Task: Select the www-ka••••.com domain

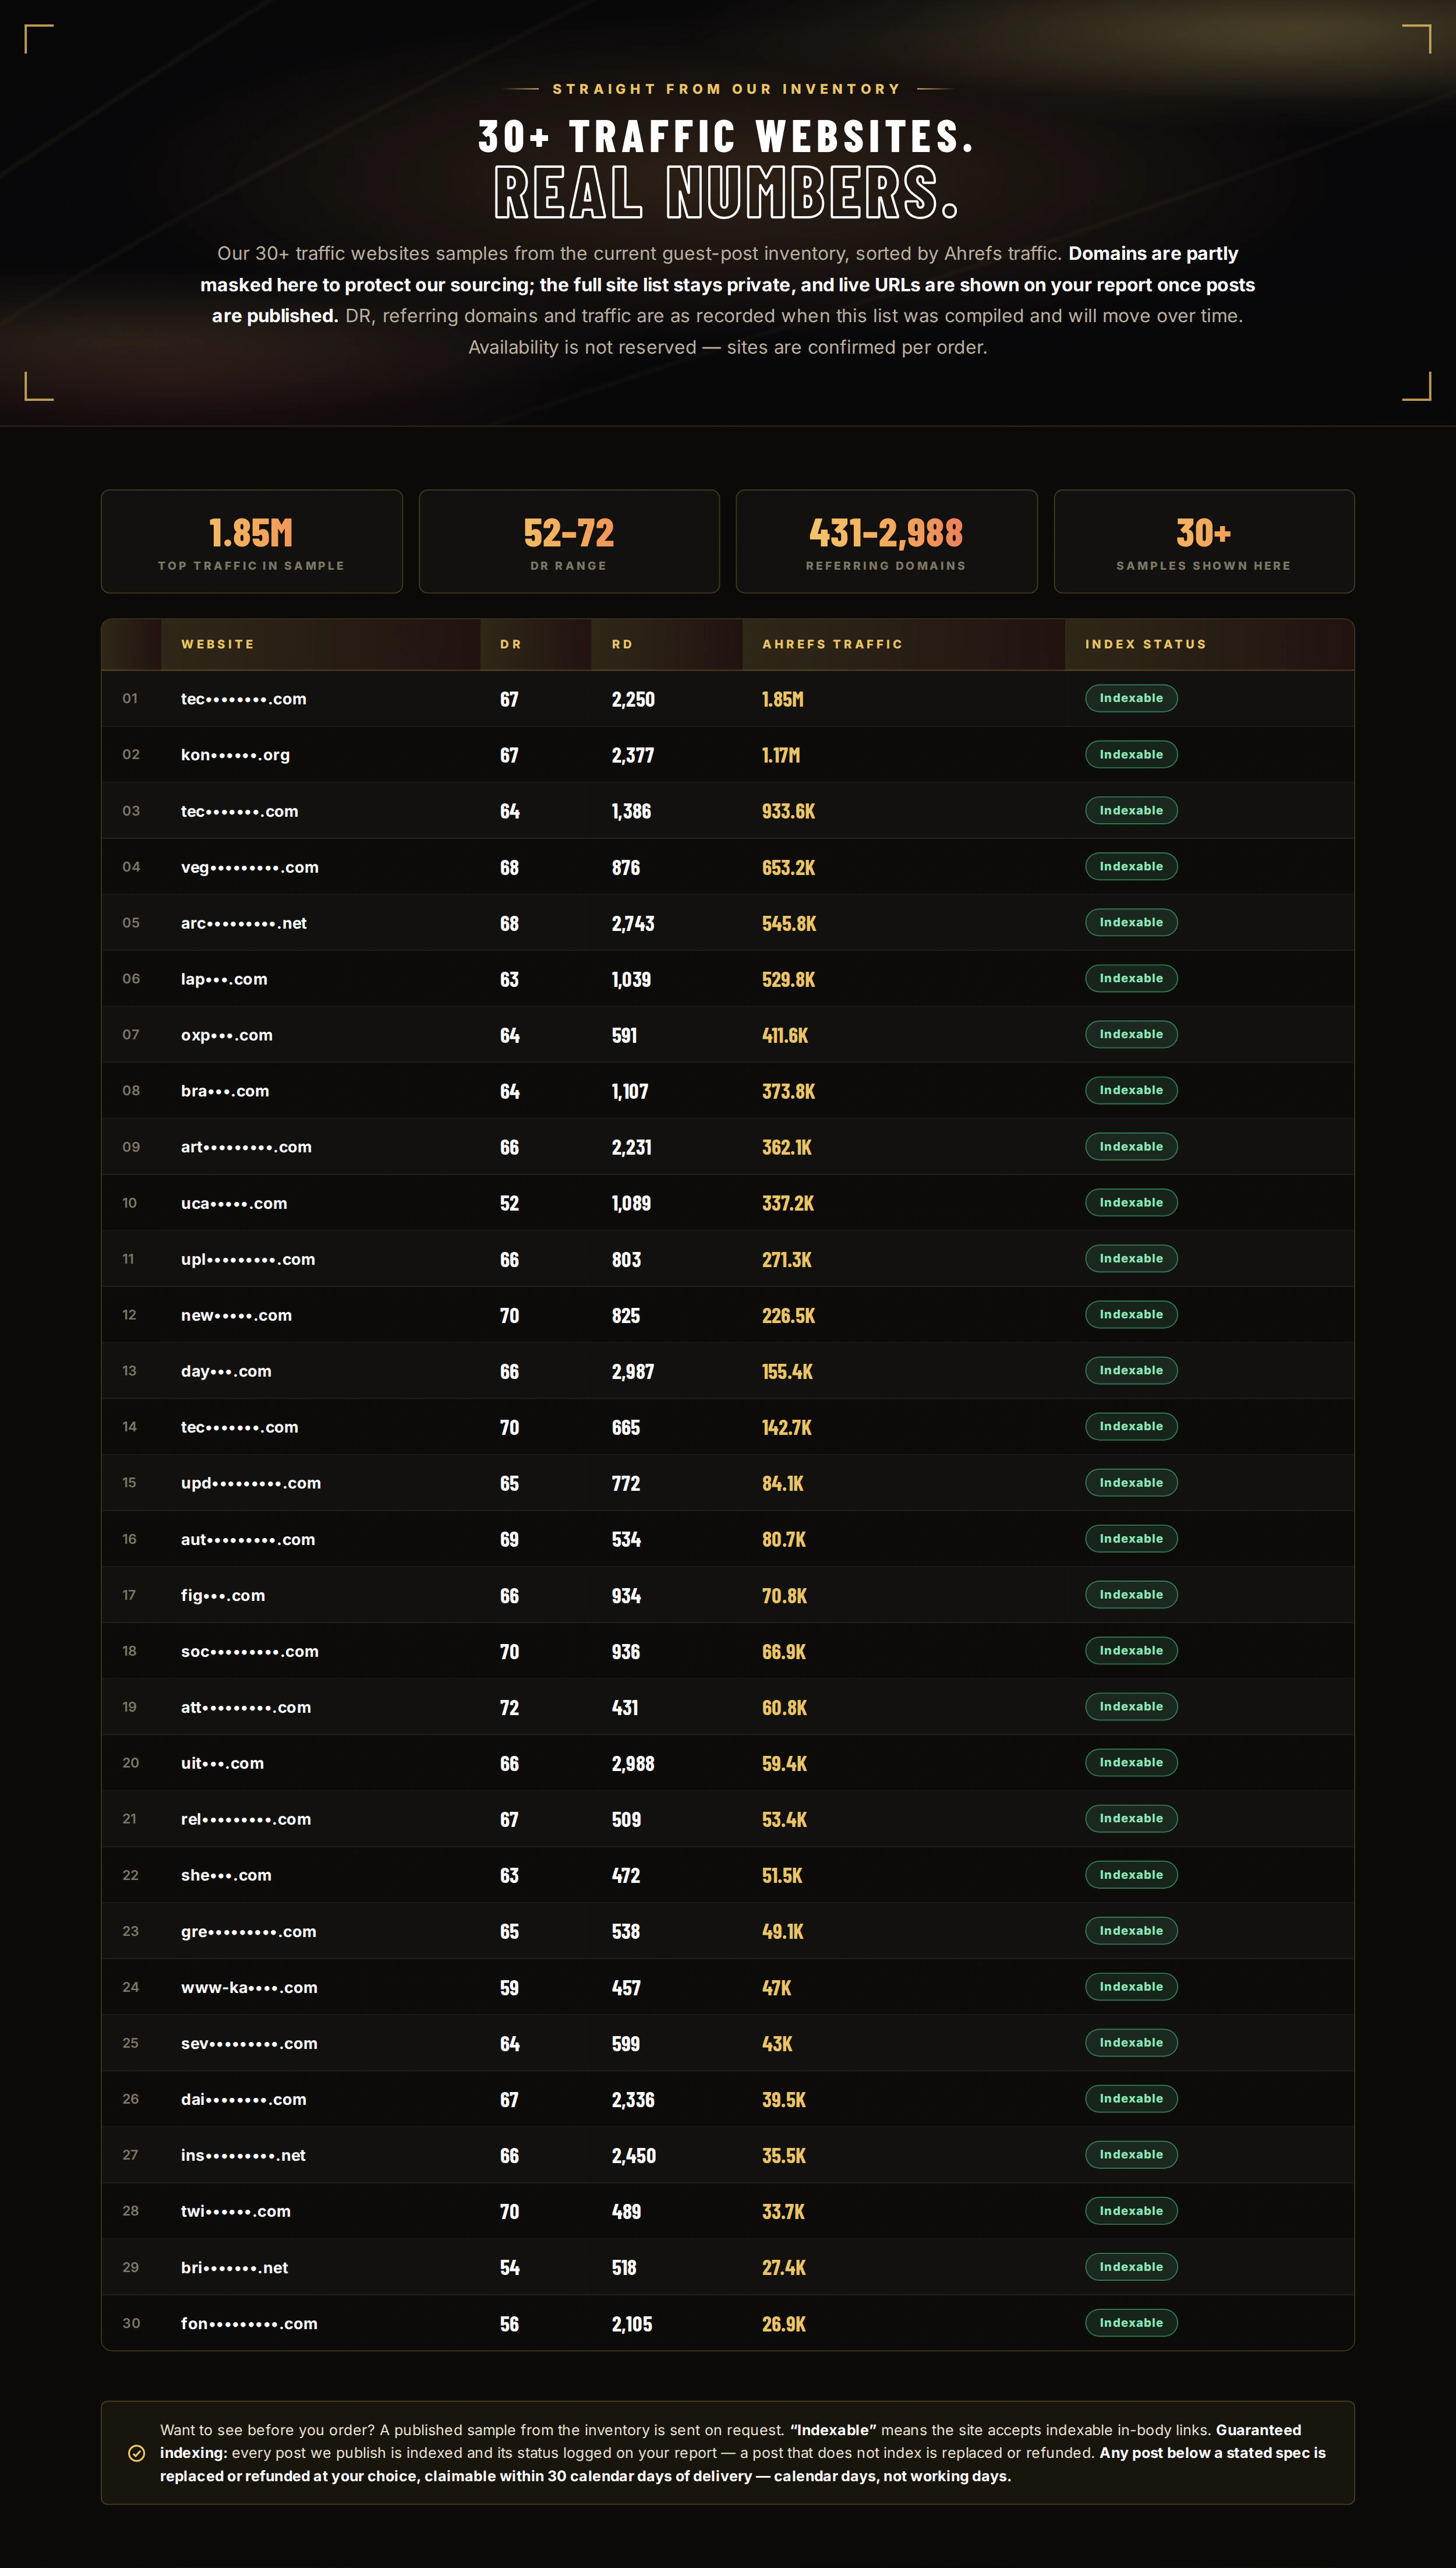Action: 249,1987
